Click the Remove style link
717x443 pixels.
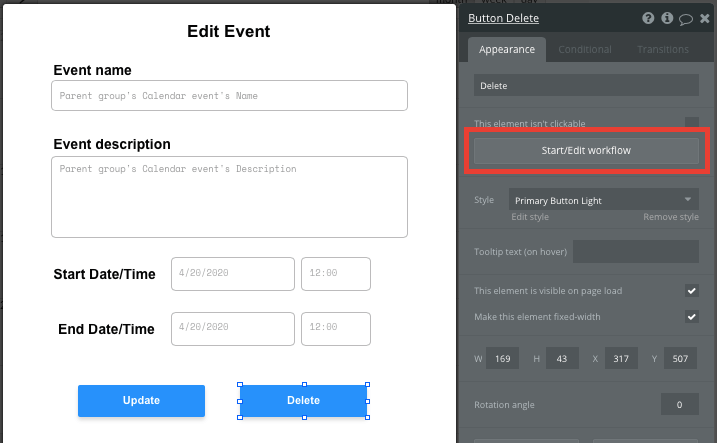671,217
